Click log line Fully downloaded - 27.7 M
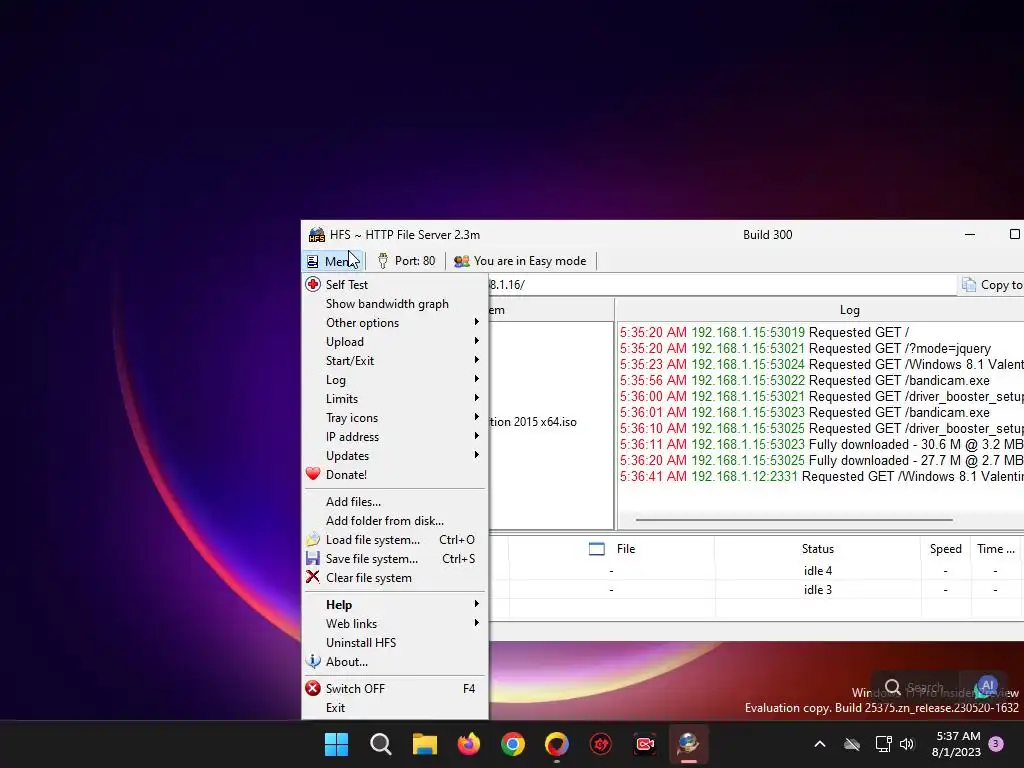Image resolution: width=1024 pixels, height=768 pixels. click(x=822, y=460)
